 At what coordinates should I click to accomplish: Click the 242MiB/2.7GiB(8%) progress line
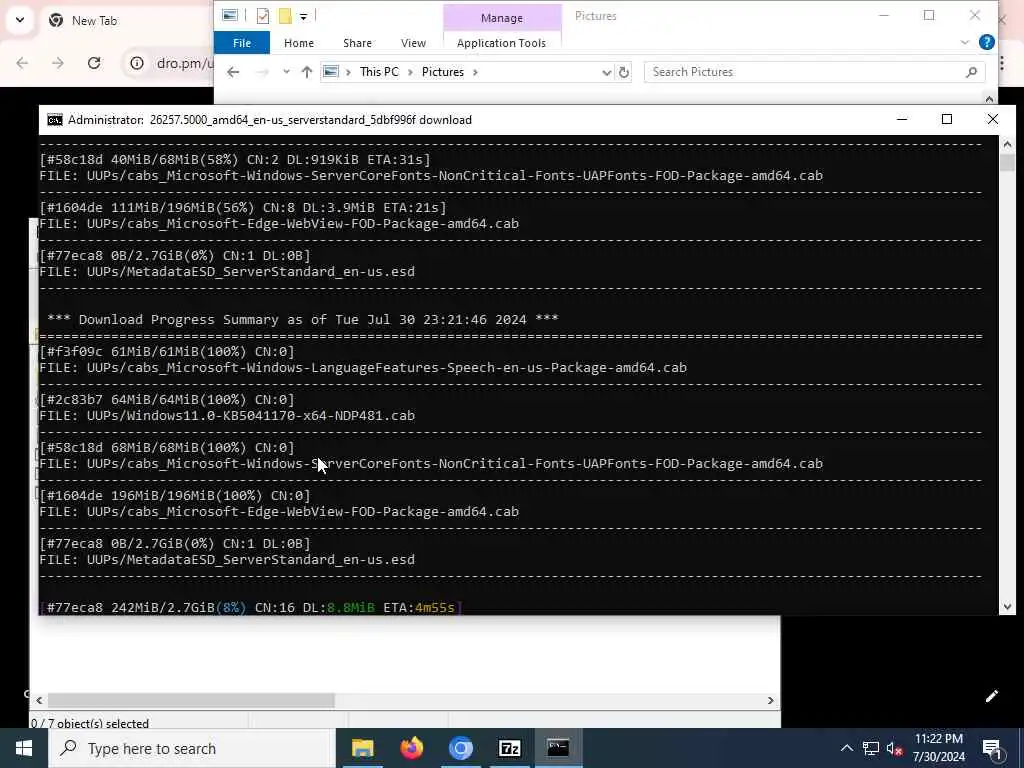click(x=251, y=607)
